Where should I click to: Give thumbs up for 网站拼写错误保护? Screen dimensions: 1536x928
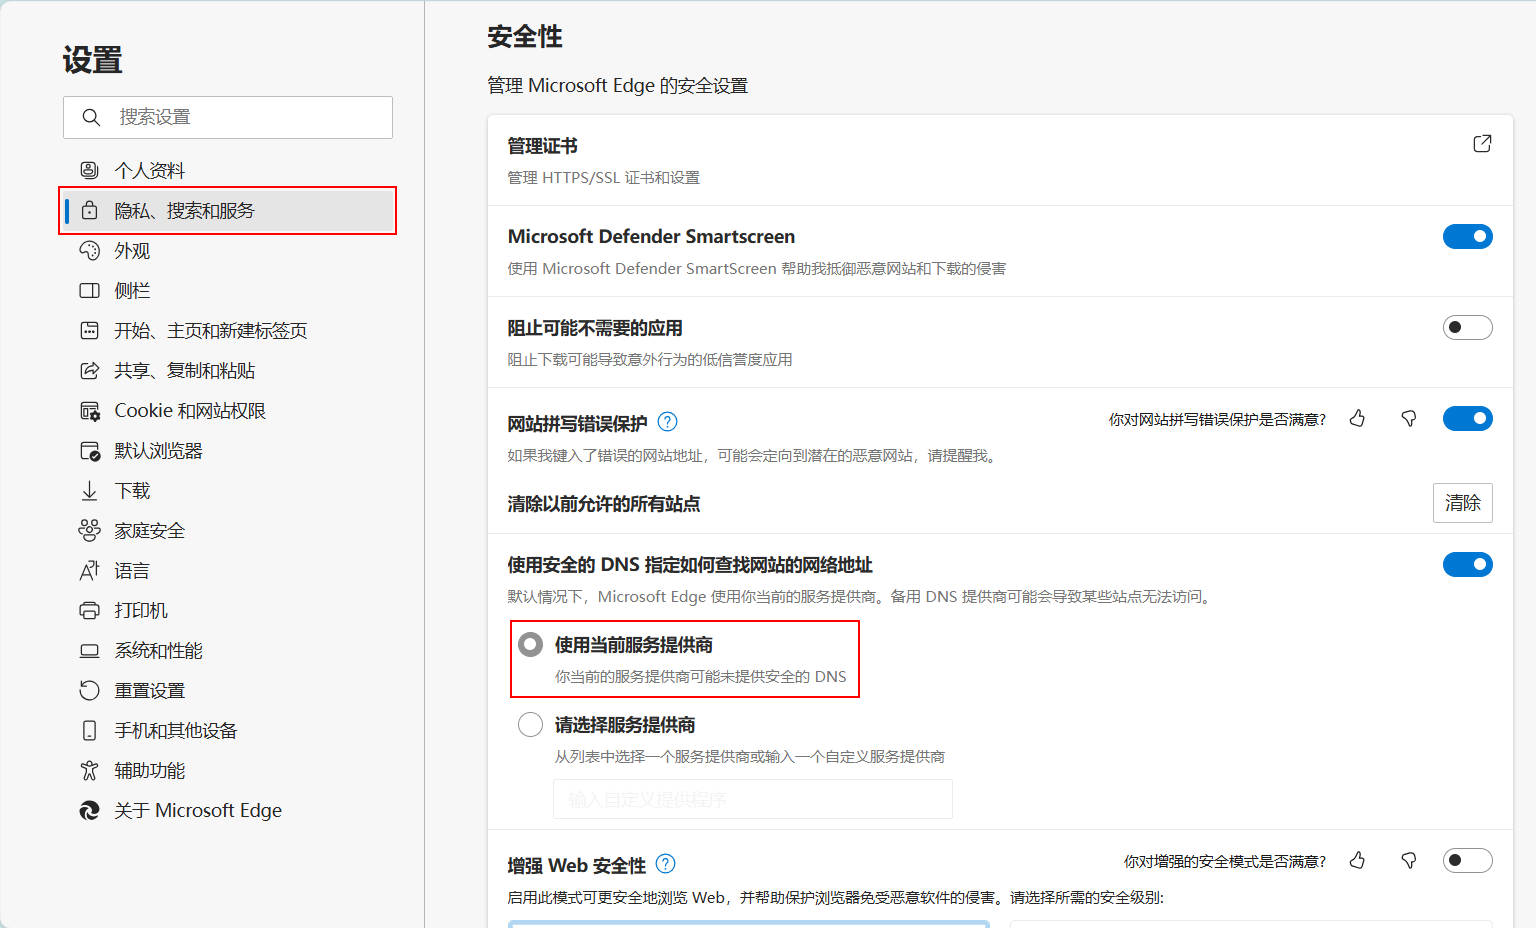[x=1357, y=418]
